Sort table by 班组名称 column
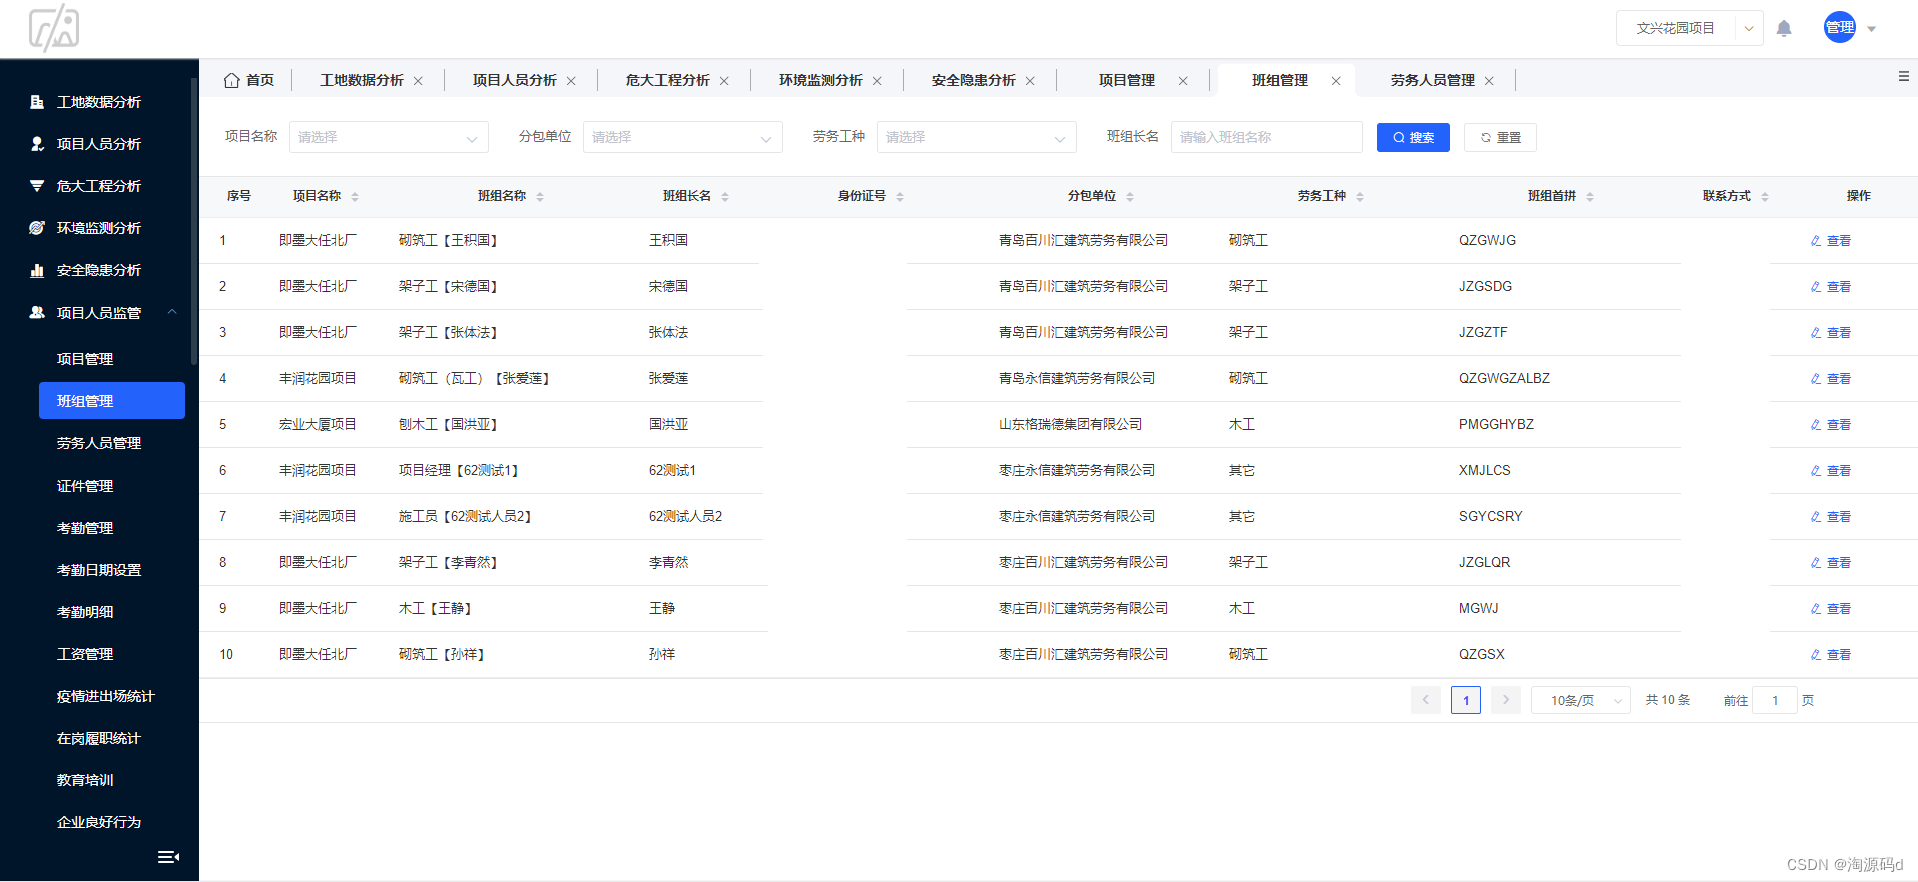Viewport: 1918px width, 882px height. [x=540, y=197]
